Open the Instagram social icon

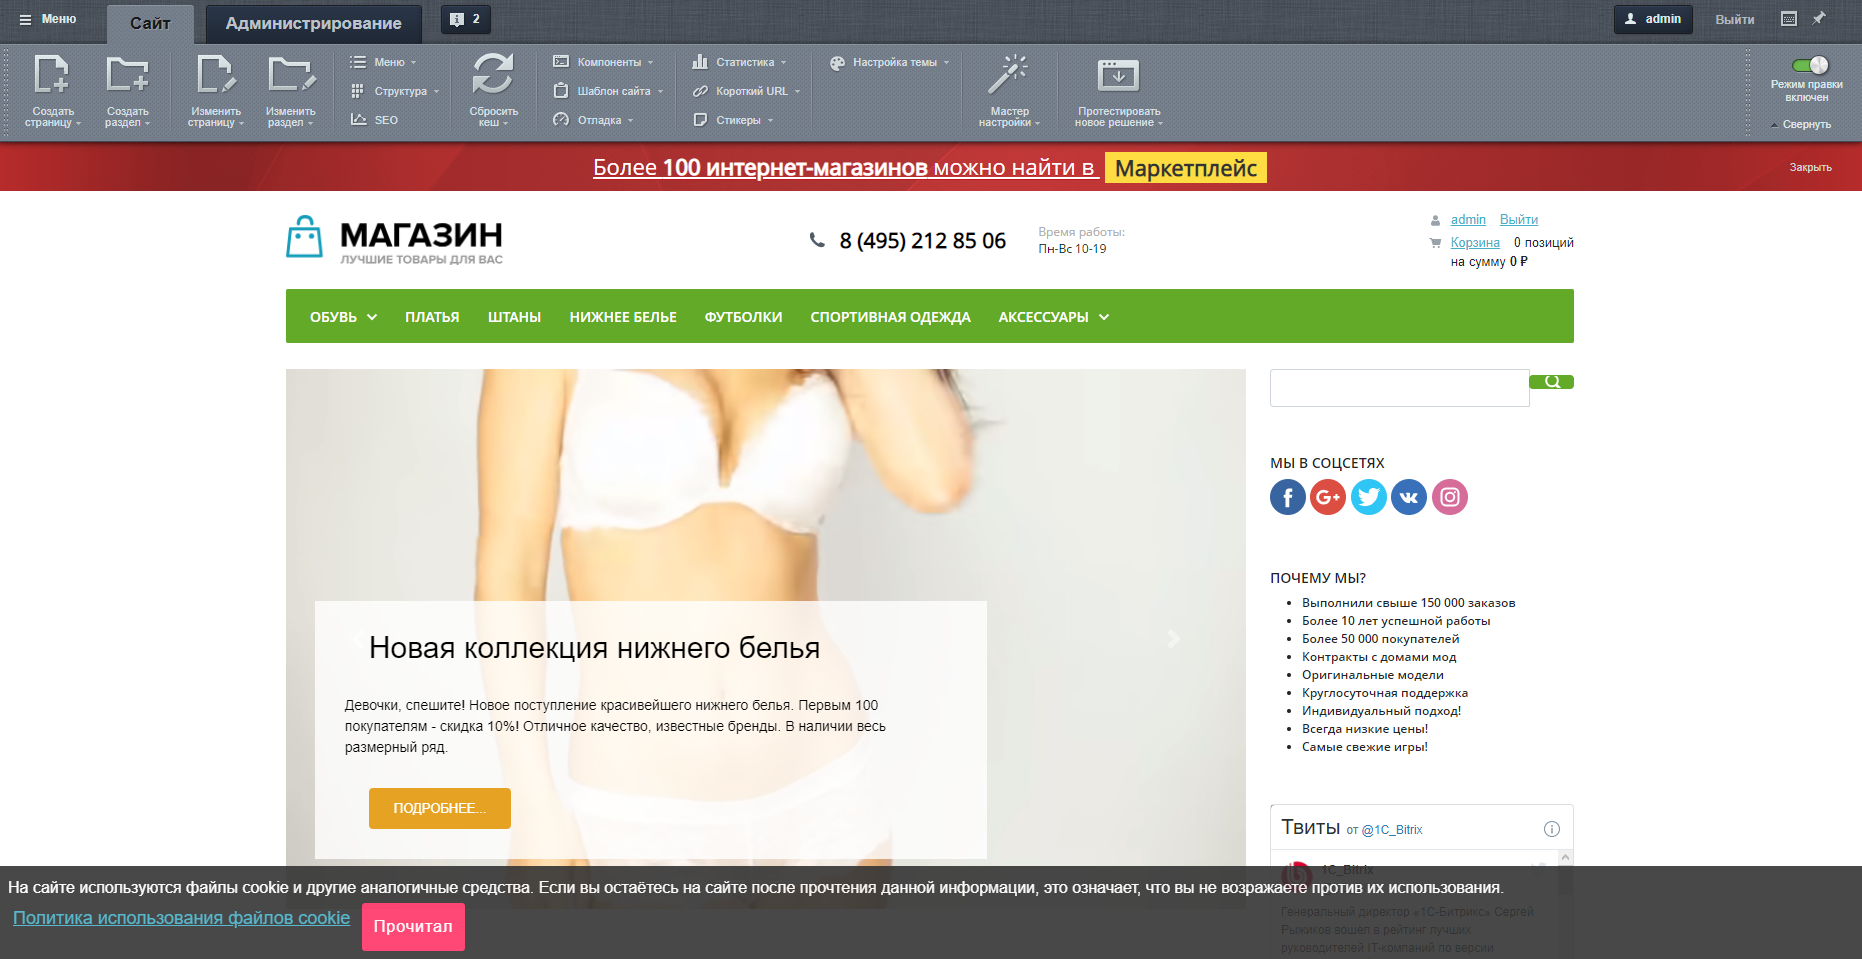[x=1449, y=497]
